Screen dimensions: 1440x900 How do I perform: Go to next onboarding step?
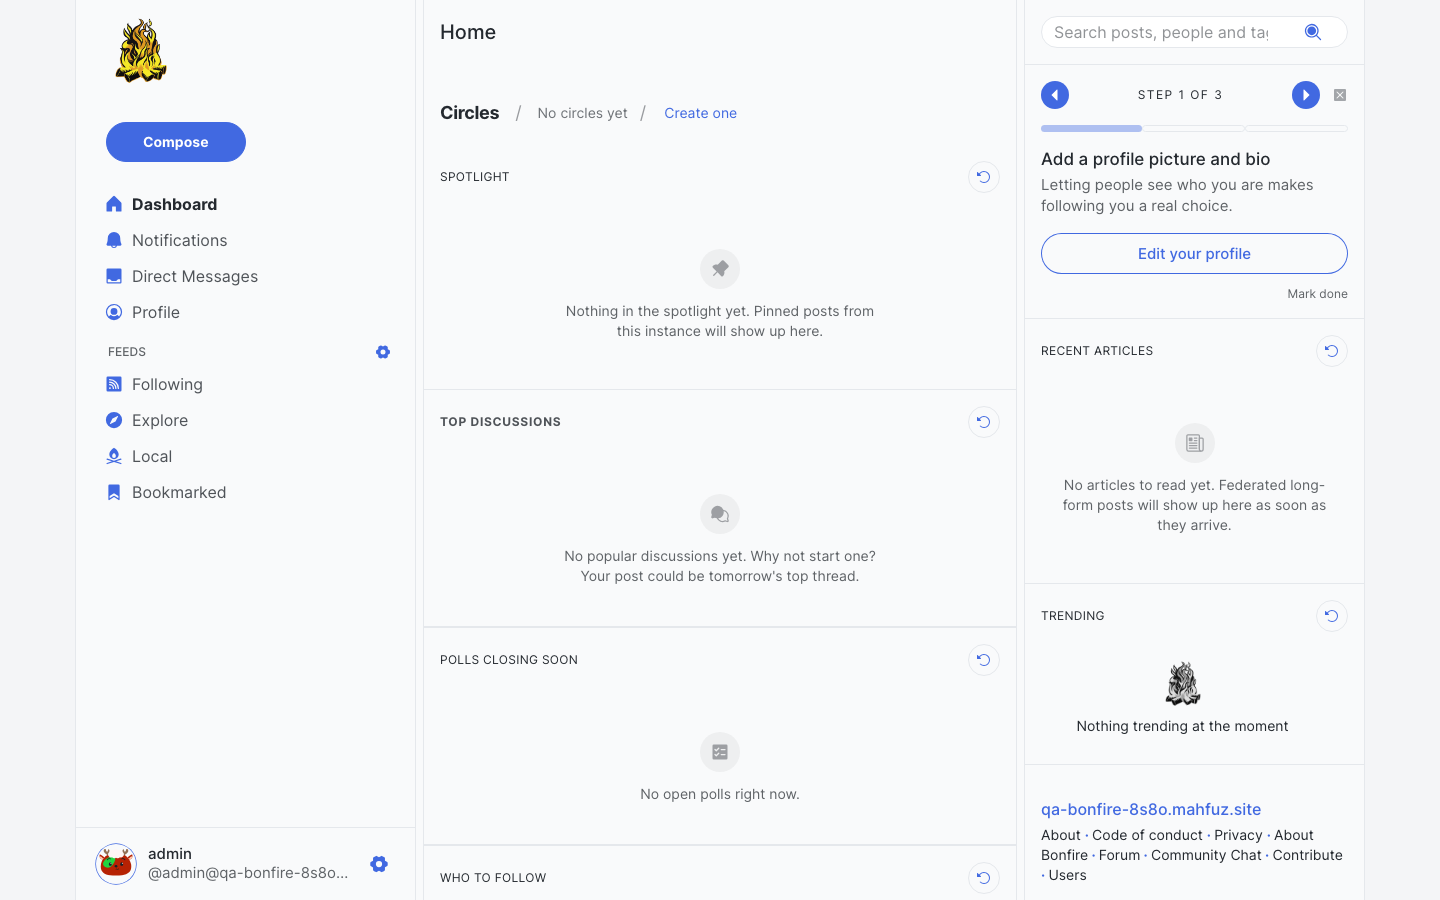coord(1306,95)
